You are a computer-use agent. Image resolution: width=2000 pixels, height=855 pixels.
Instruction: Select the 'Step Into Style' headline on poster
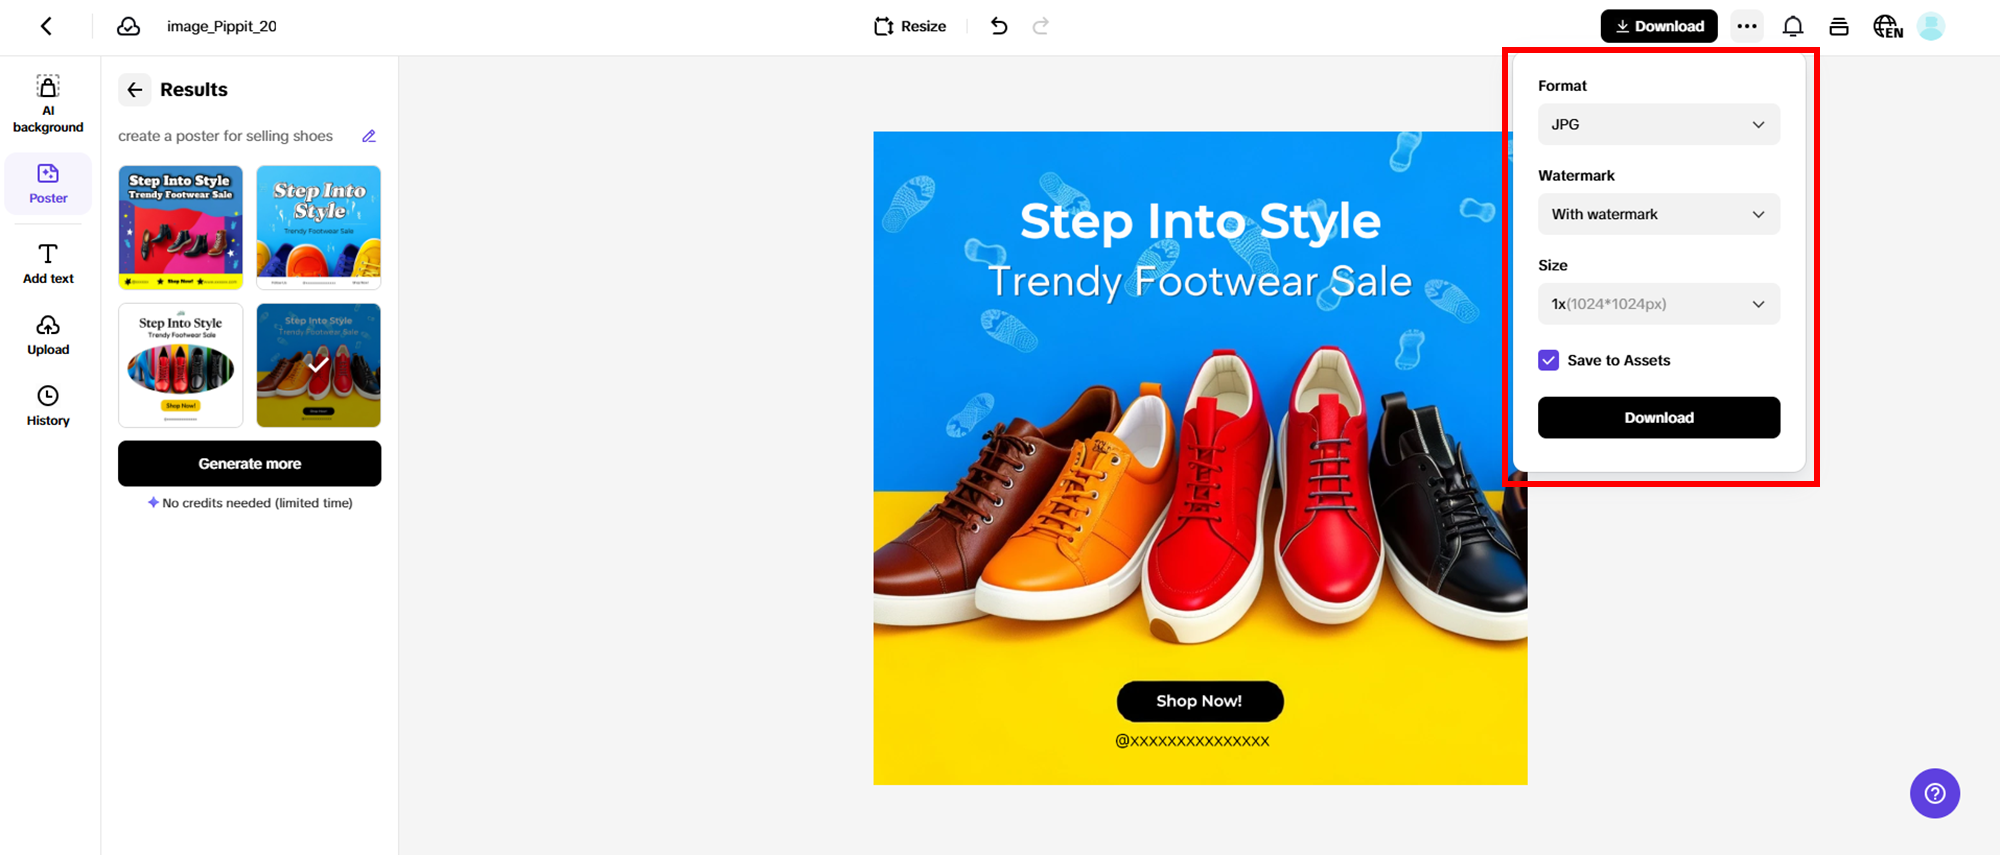pos(1200,221)
